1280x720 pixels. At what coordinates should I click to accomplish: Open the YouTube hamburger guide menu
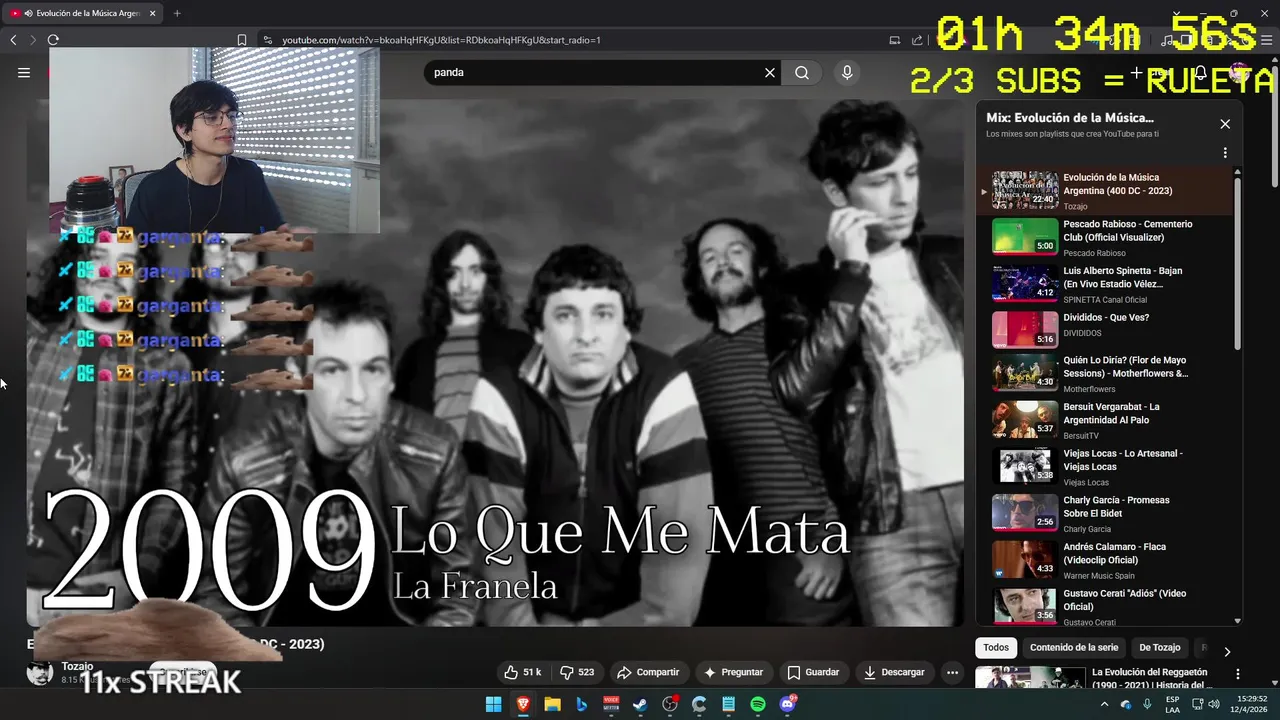24,72
